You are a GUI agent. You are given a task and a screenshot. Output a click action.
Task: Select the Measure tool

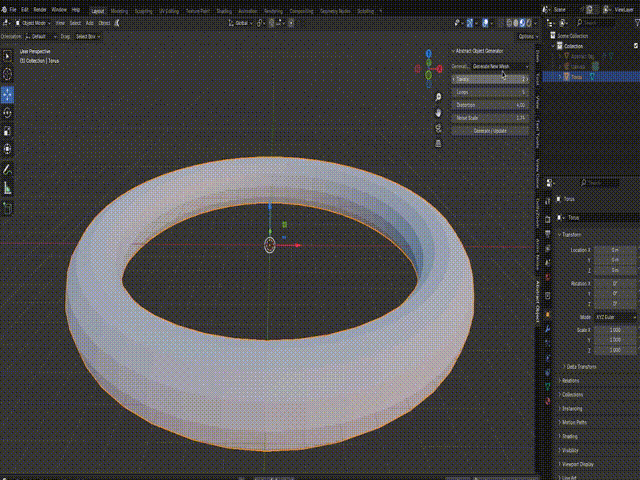click(7, 188)
